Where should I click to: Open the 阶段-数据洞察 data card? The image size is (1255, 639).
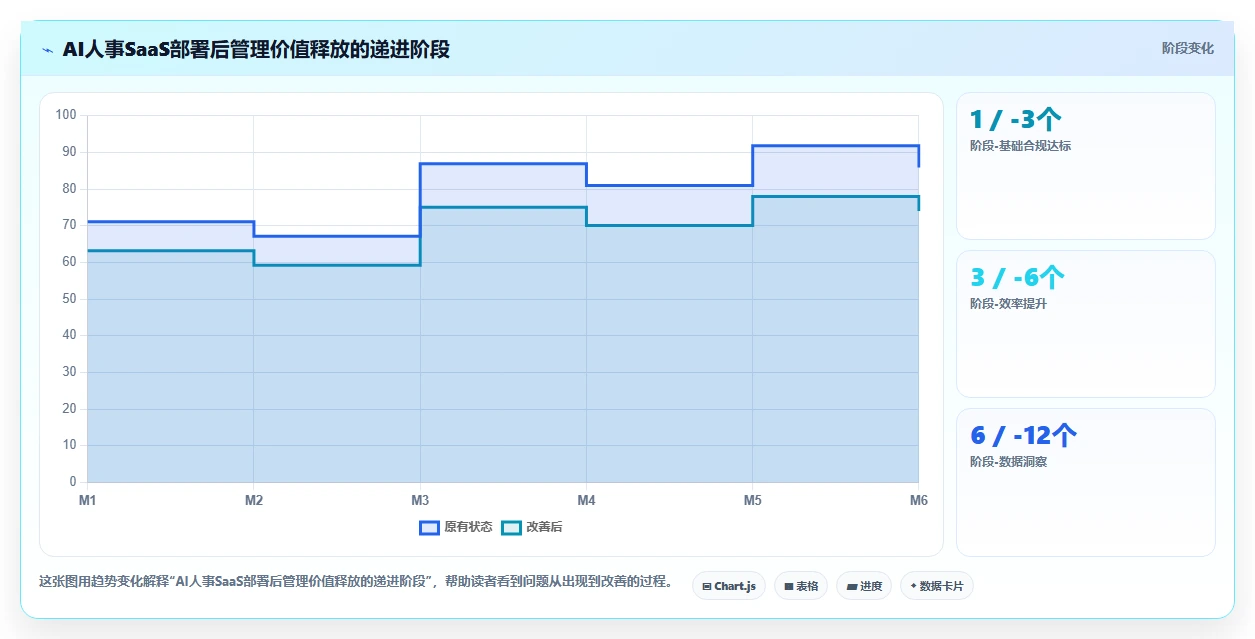pyautogui.click(x=1086, y=482)
